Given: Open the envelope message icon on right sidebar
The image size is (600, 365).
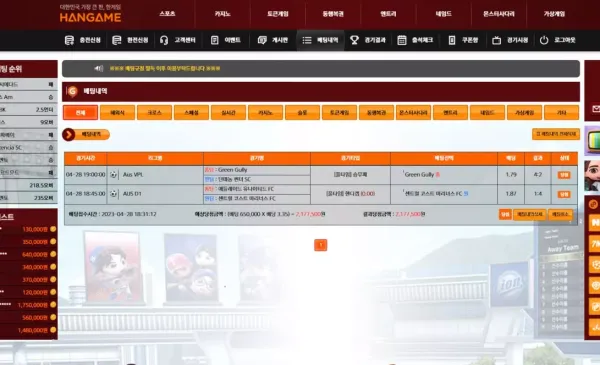Looking at the screenshot, I should click(596, 109).
